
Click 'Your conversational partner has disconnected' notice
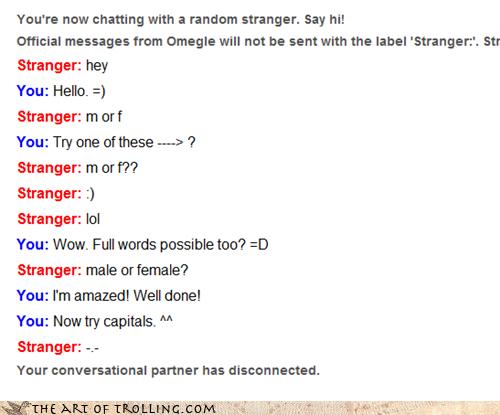point(168,370)
